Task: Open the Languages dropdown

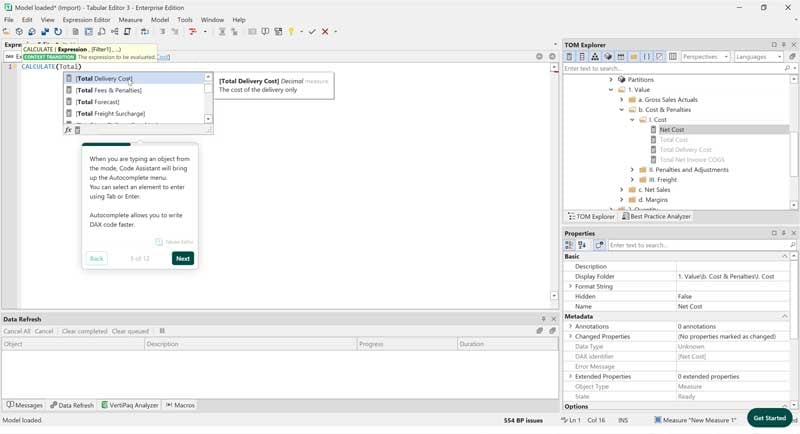Action: (759, 57)
